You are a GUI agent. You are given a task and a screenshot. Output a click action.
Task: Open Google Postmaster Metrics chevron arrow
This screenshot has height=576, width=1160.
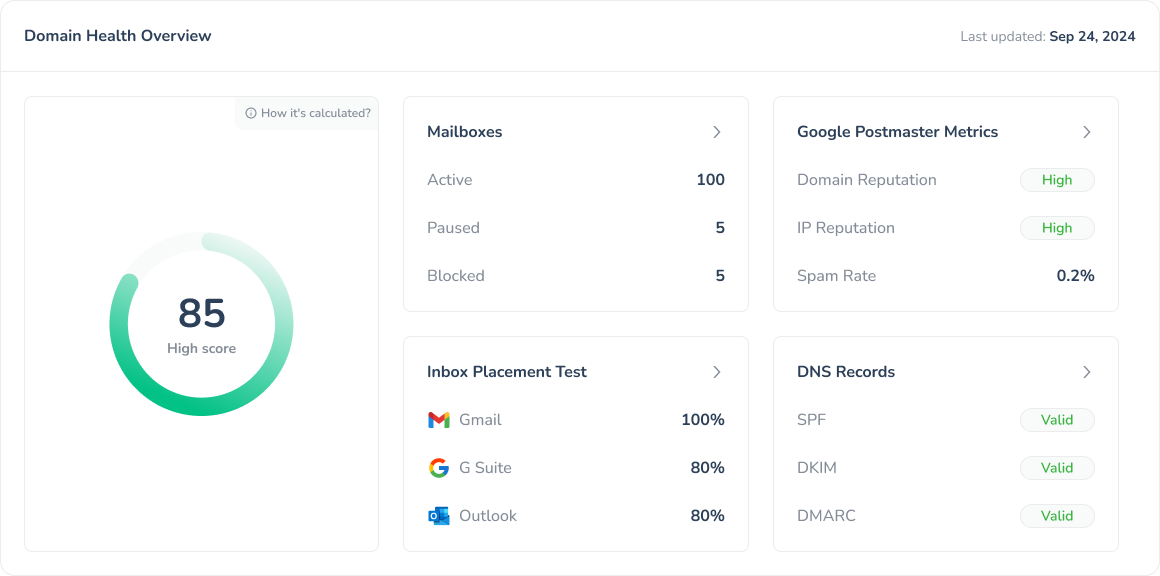tap(1086, 132)
